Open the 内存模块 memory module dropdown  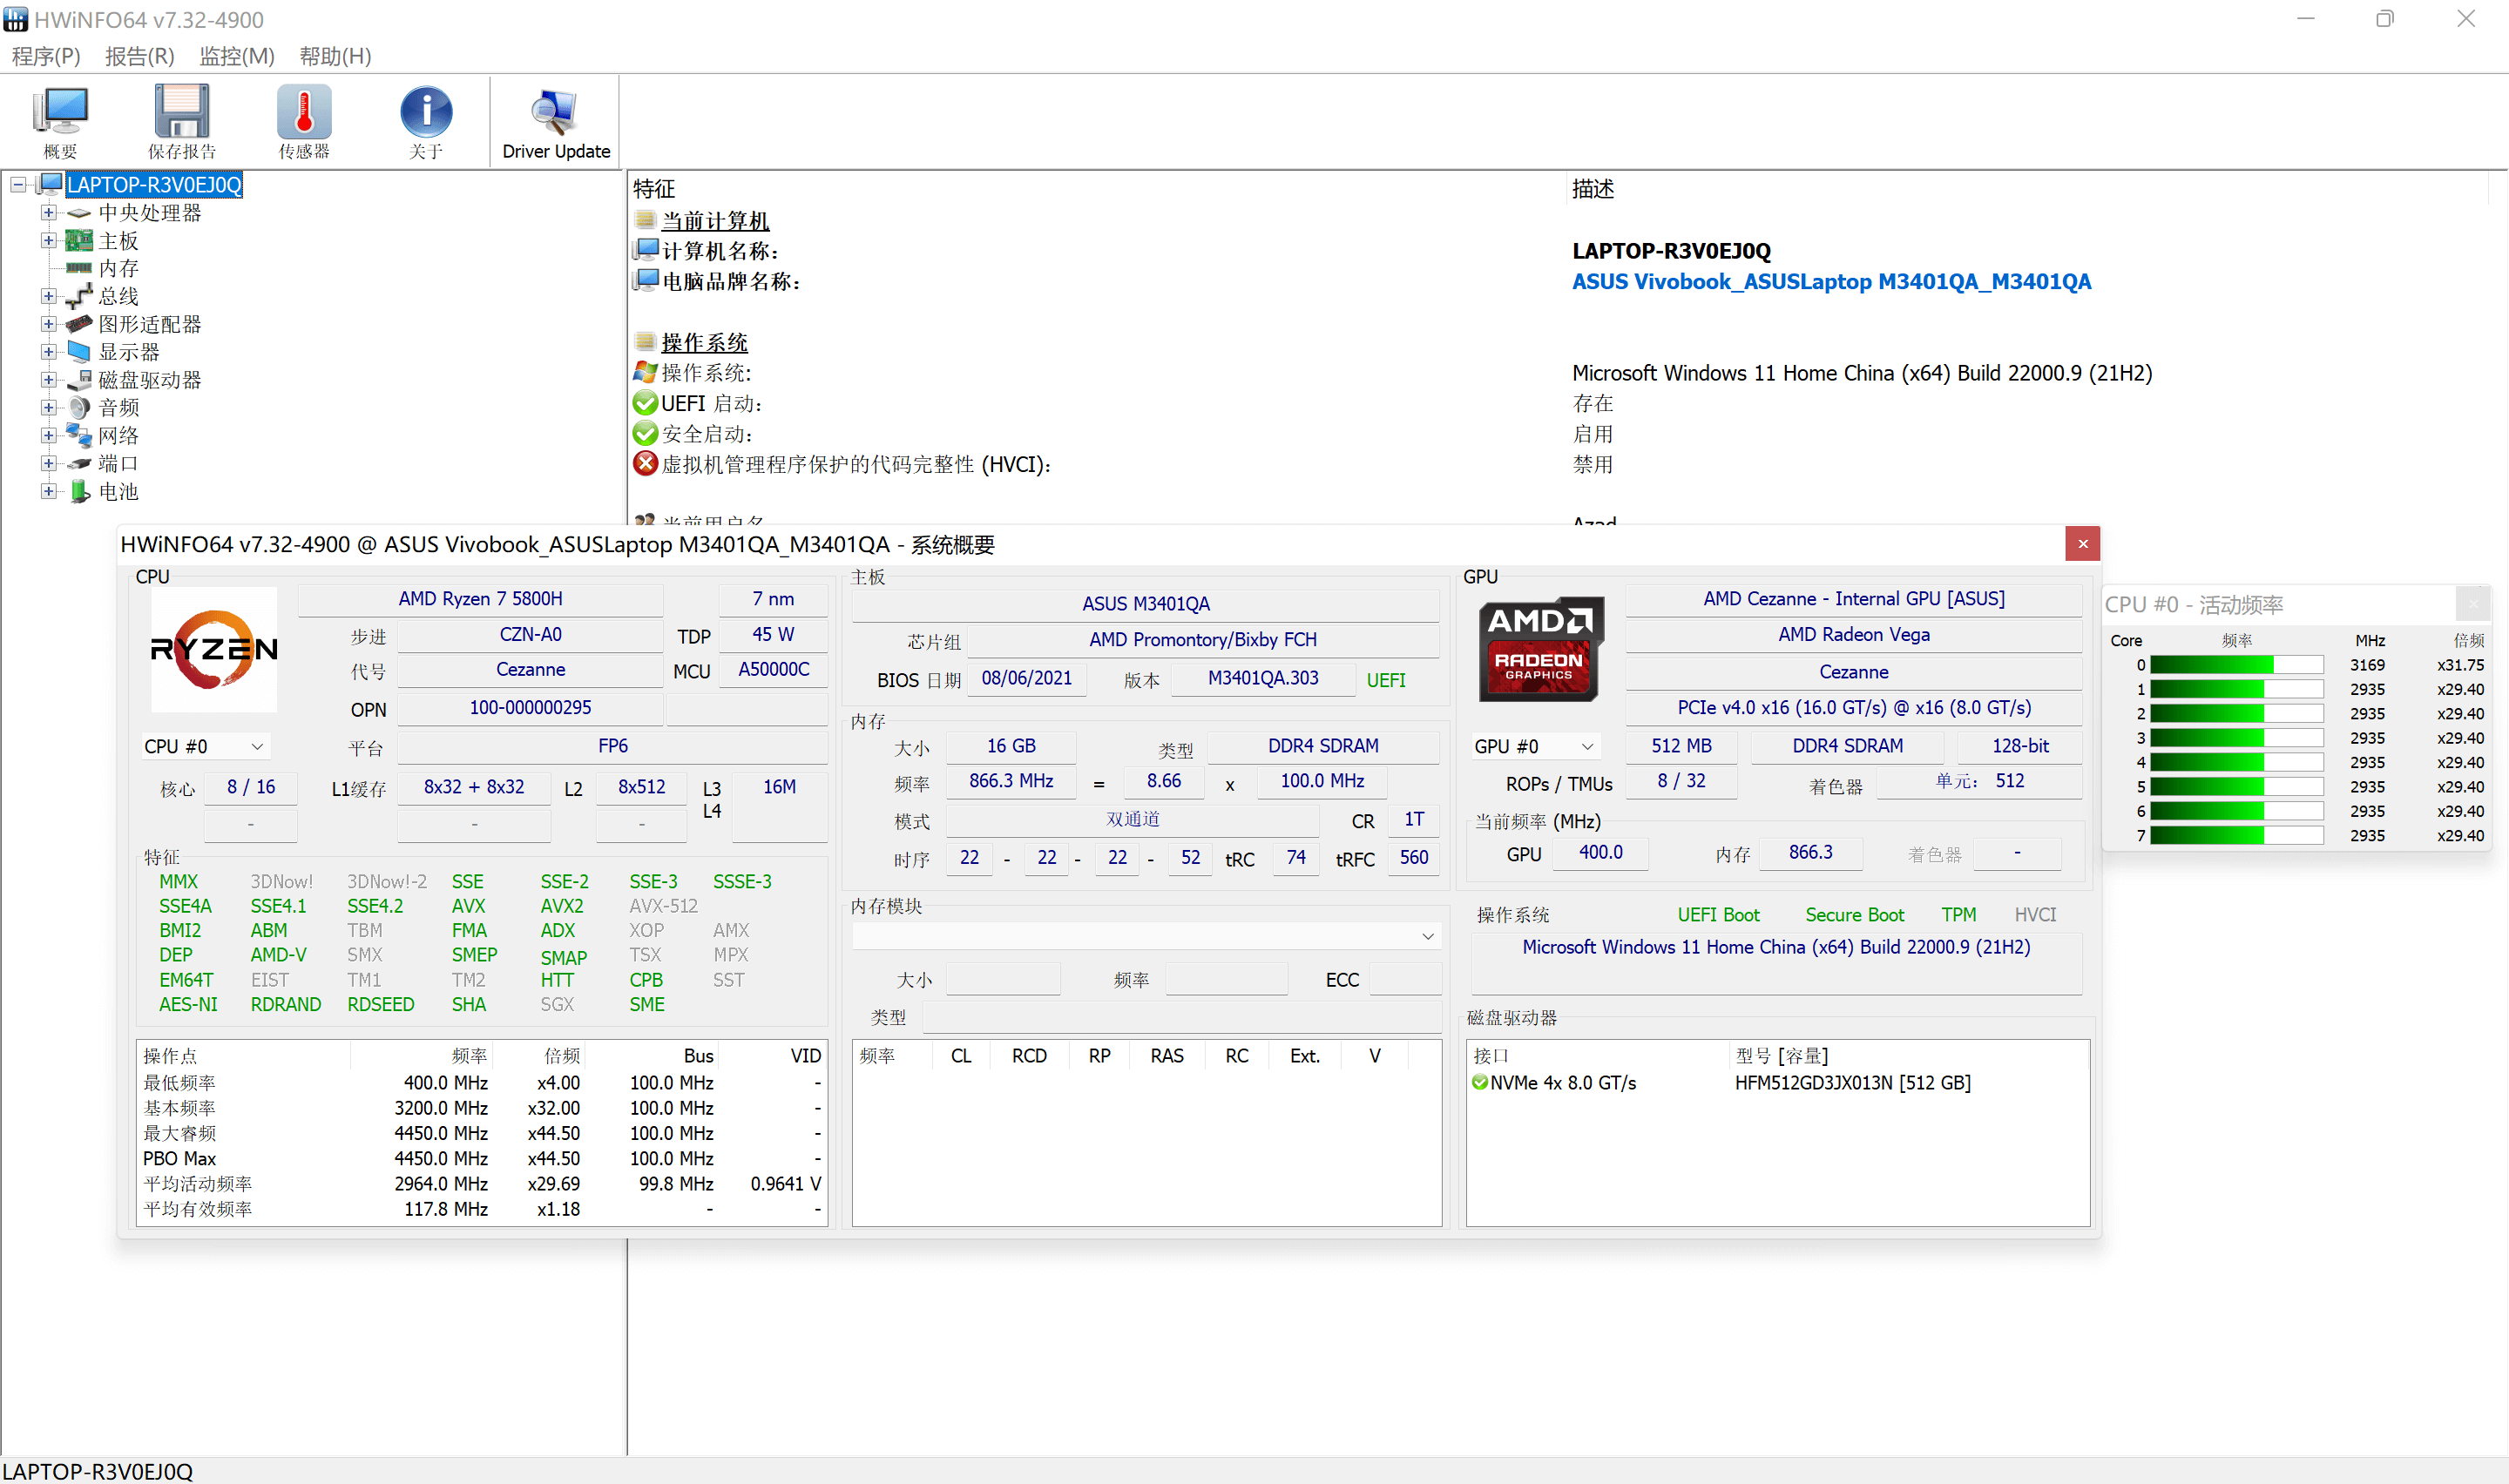click(x=1146, y=936)
